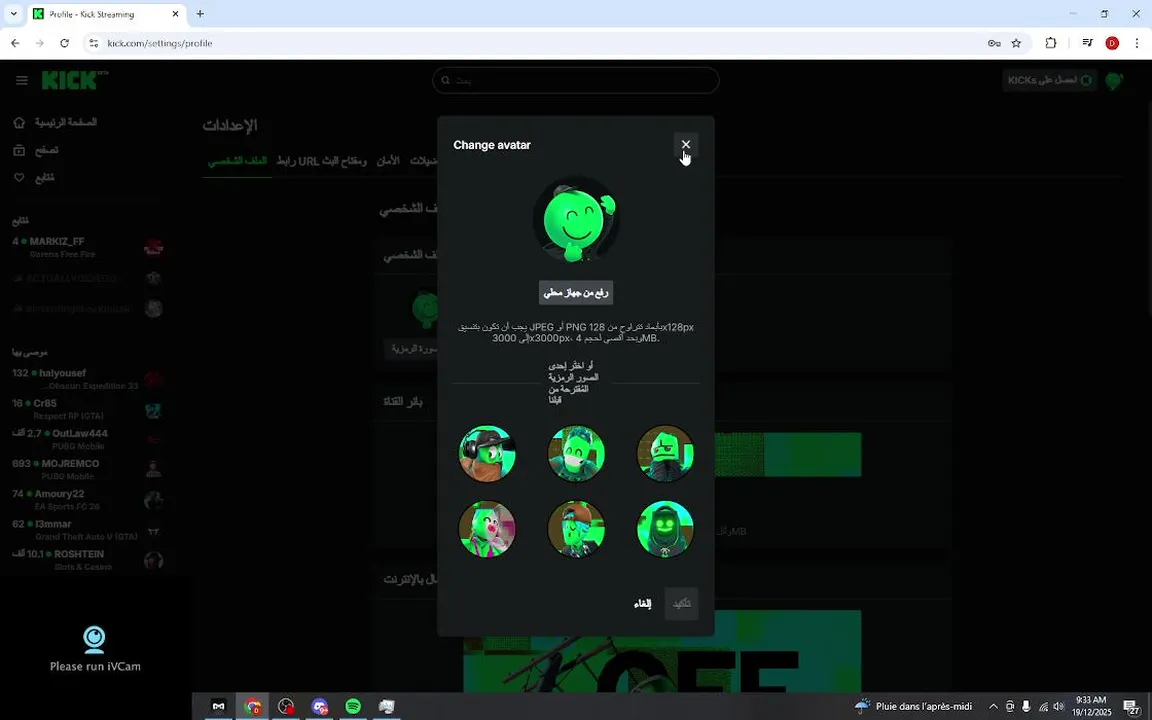
Task: Click the تأكيد confirm button
Action: (x=682, y=604)
